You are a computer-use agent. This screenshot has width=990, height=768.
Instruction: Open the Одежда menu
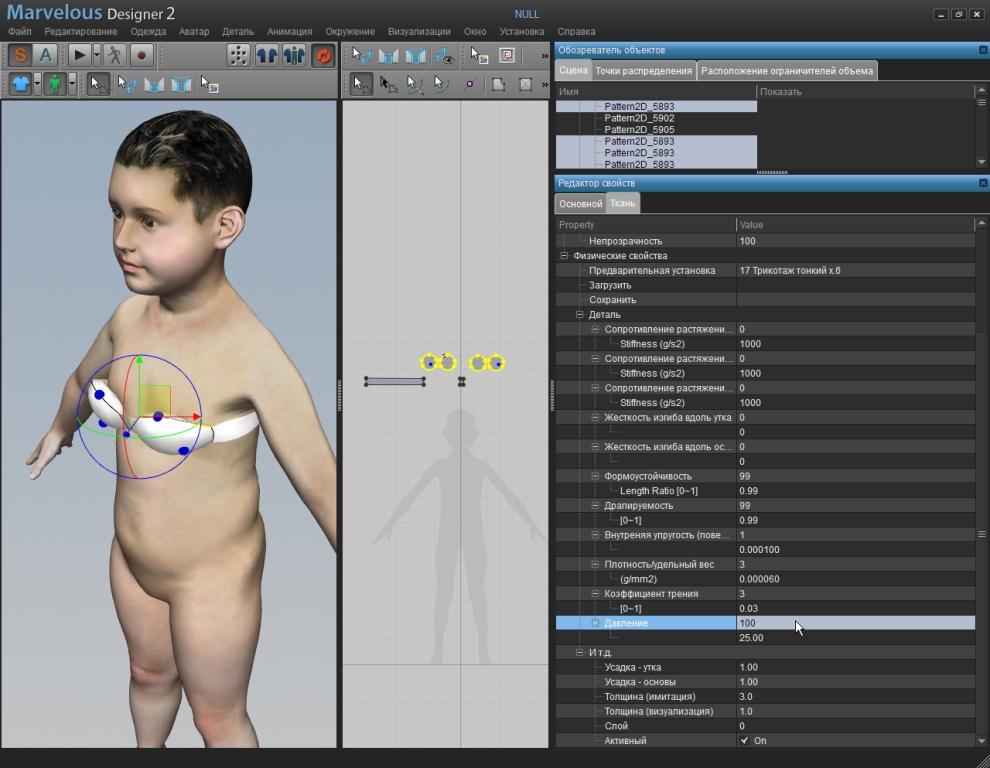click(148, 31)
